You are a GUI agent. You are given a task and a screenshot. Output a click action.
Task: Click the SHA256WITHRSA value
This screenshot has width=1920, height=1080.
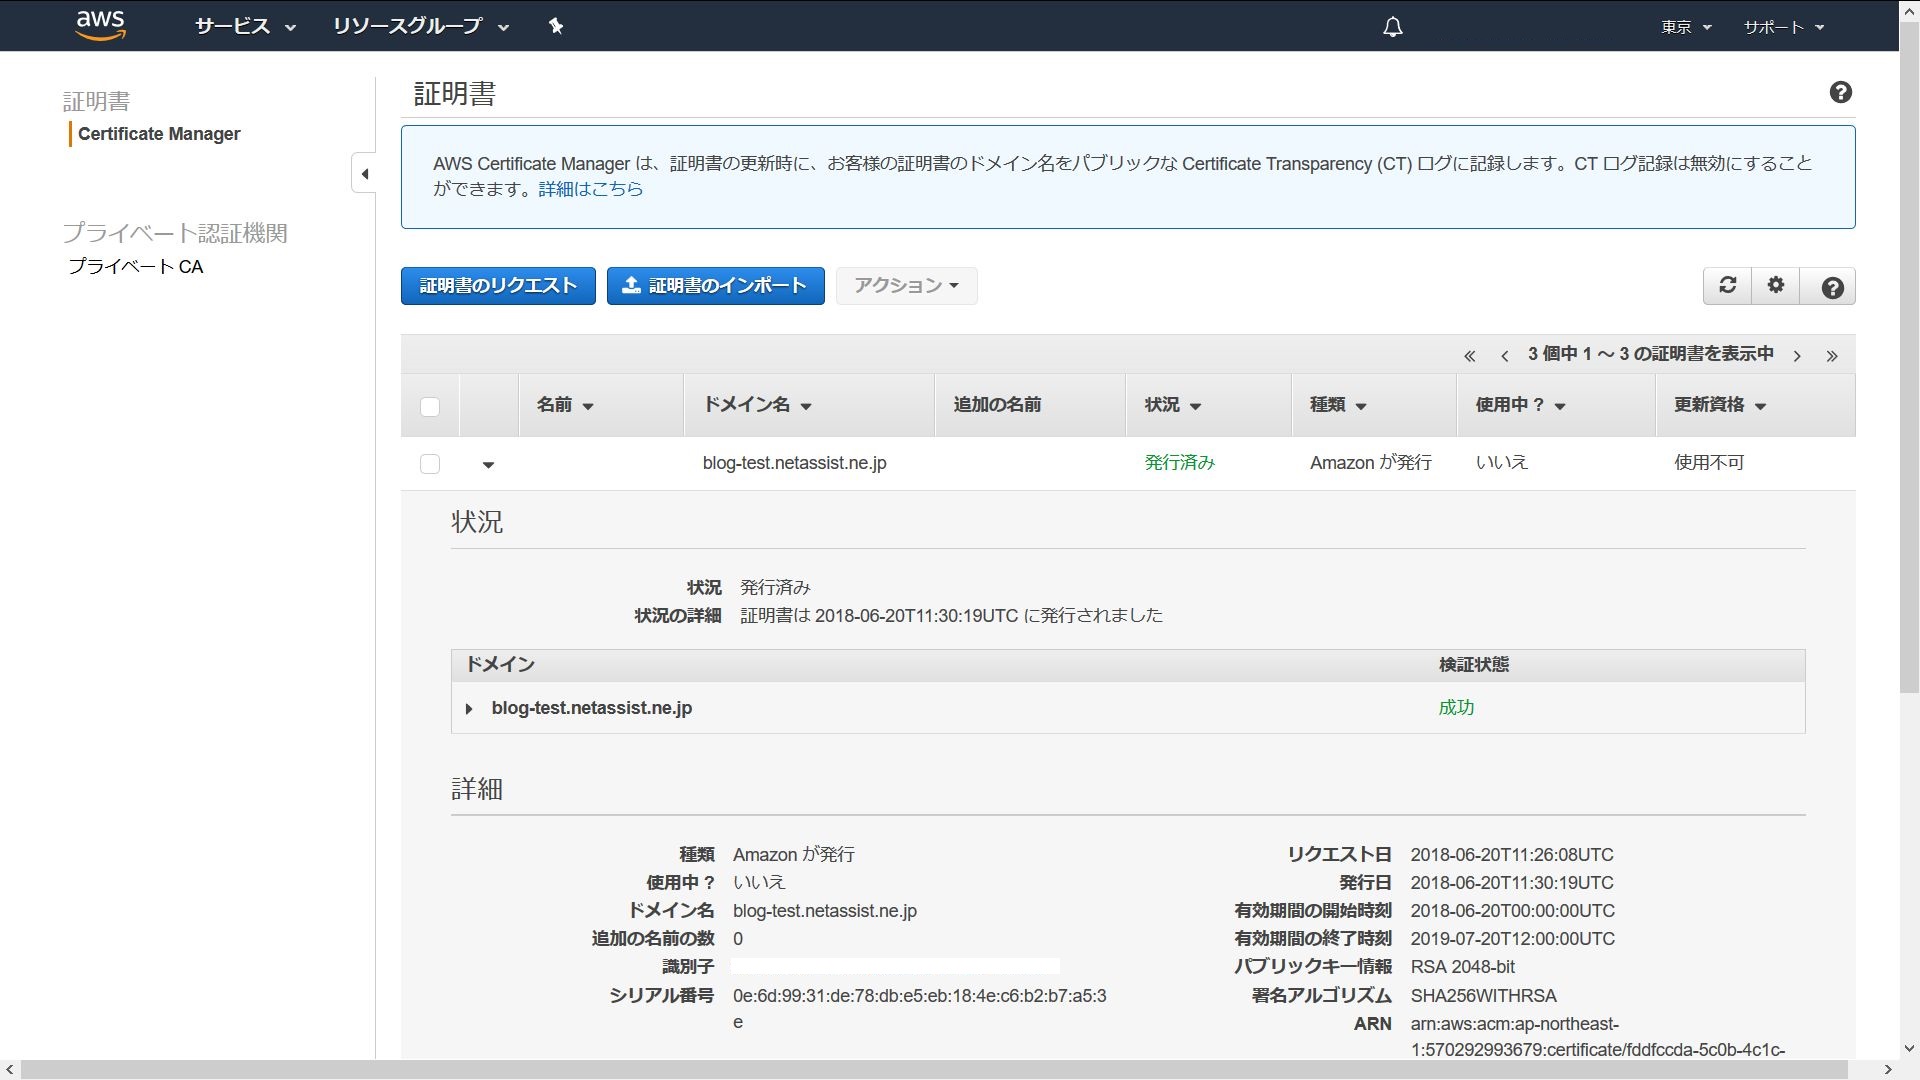(1483, 996)
